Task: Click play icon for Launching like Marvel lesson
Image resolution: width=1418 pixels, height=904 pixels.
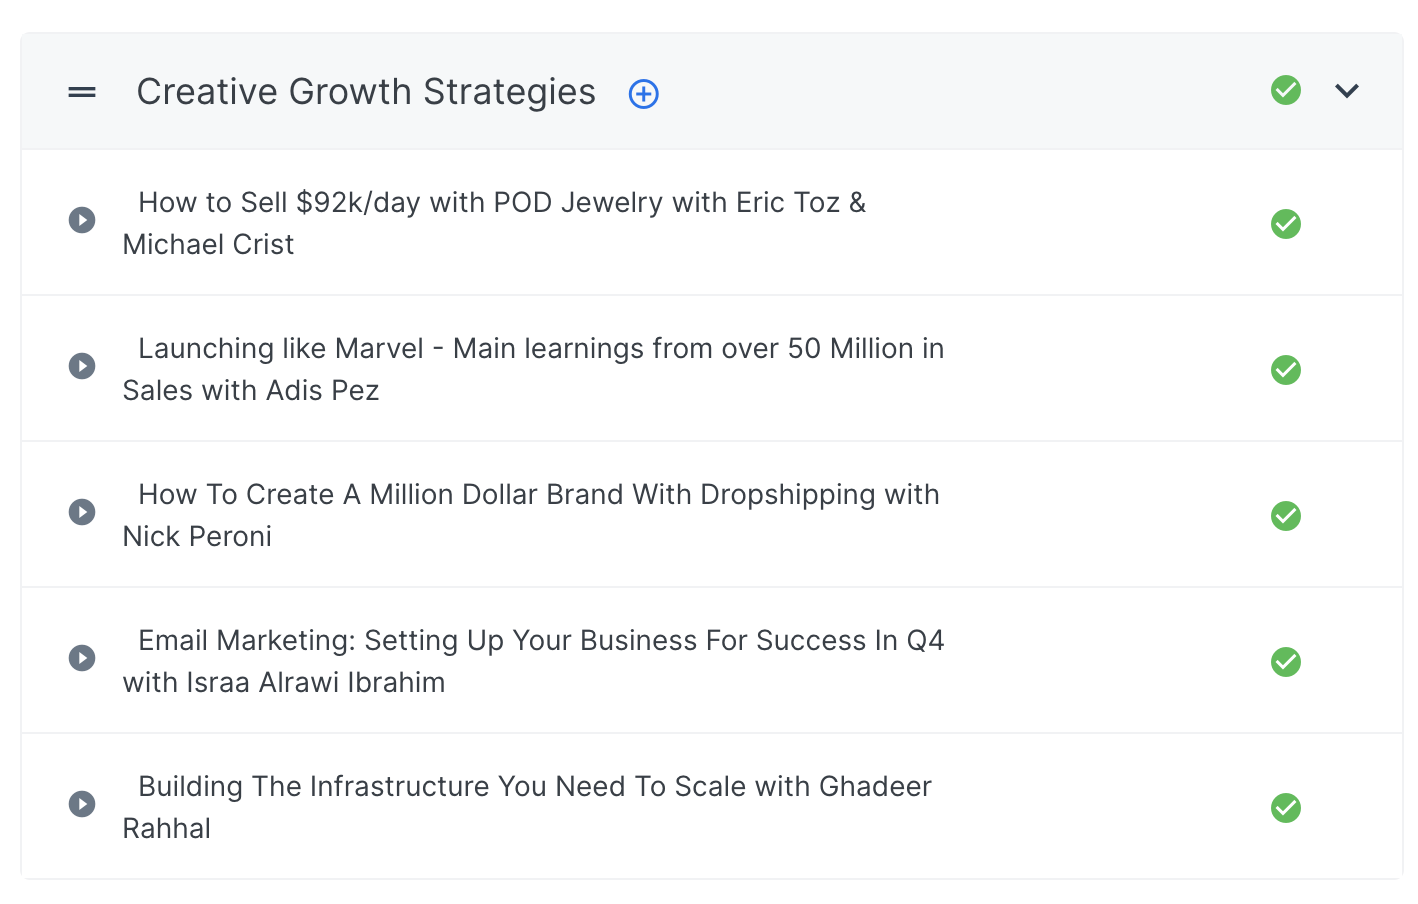Action: (x=82, y=366)
